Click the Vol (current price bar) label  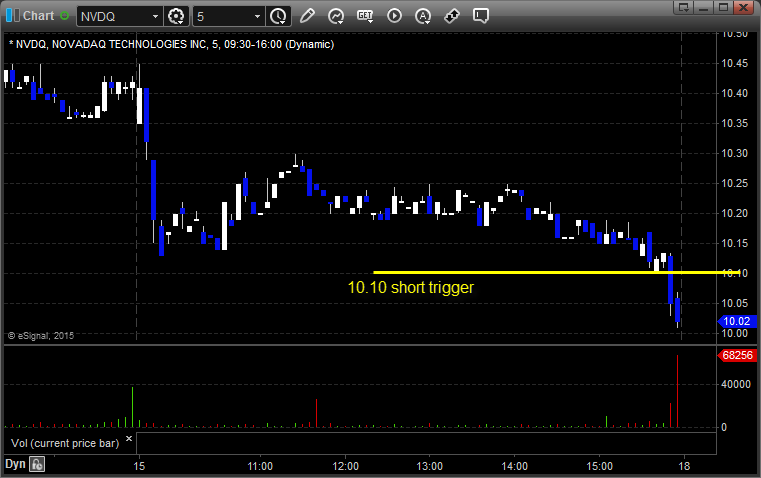pos(65,443)
